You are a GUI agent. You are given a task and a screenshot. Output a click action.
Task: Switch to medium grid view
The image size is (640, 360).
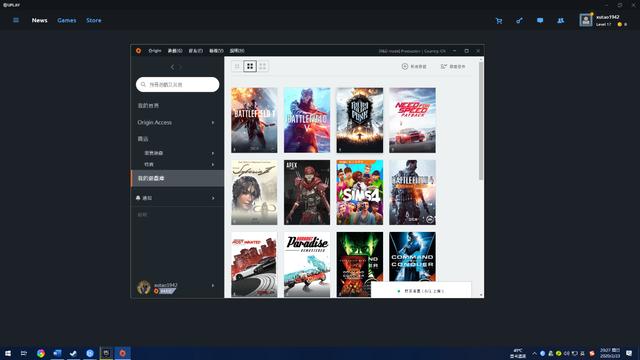(x=250, y=66)
